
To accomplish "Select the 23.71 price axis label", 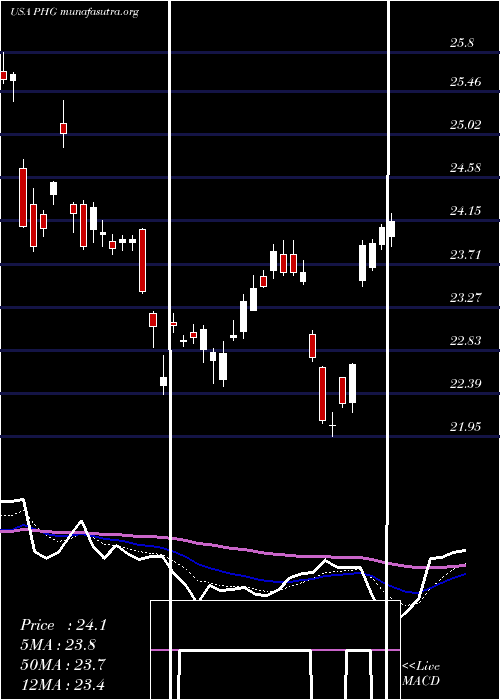I will pos(465,255).
